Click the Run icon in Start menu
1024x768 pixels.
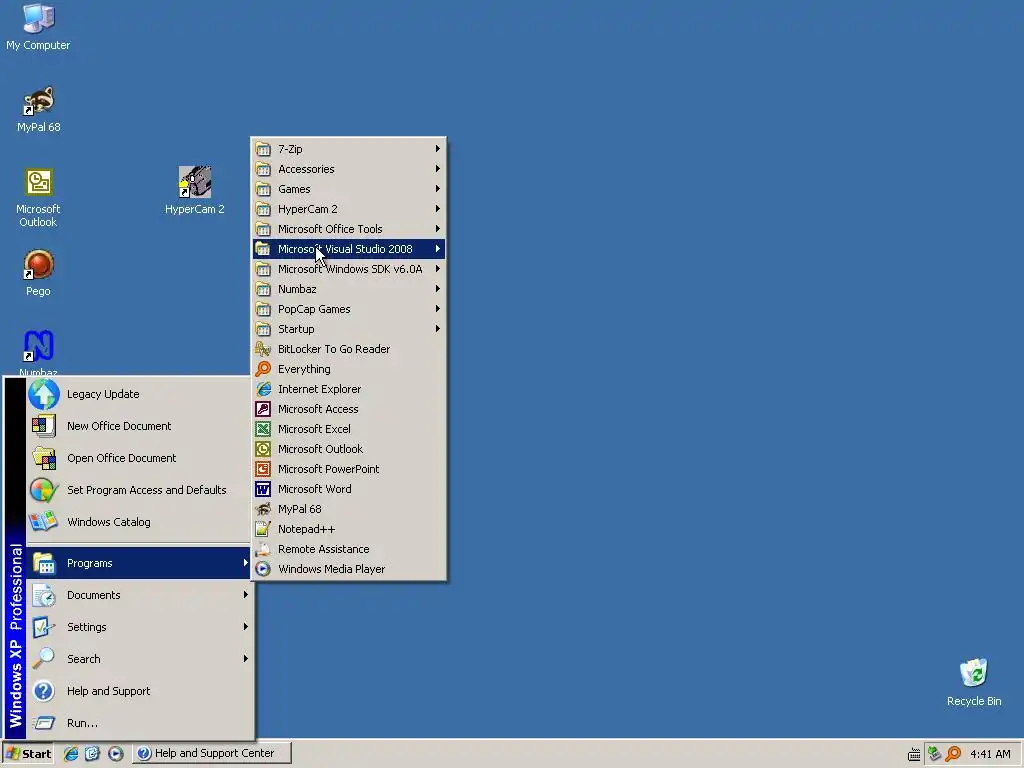44,723
